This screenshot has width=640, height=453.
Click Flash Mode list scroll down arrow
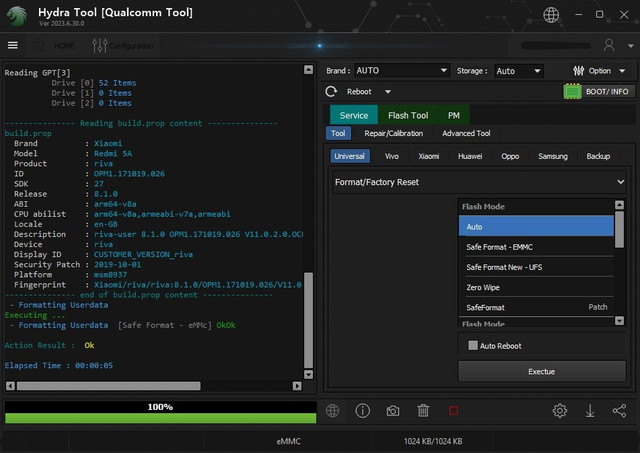(619, 321)
